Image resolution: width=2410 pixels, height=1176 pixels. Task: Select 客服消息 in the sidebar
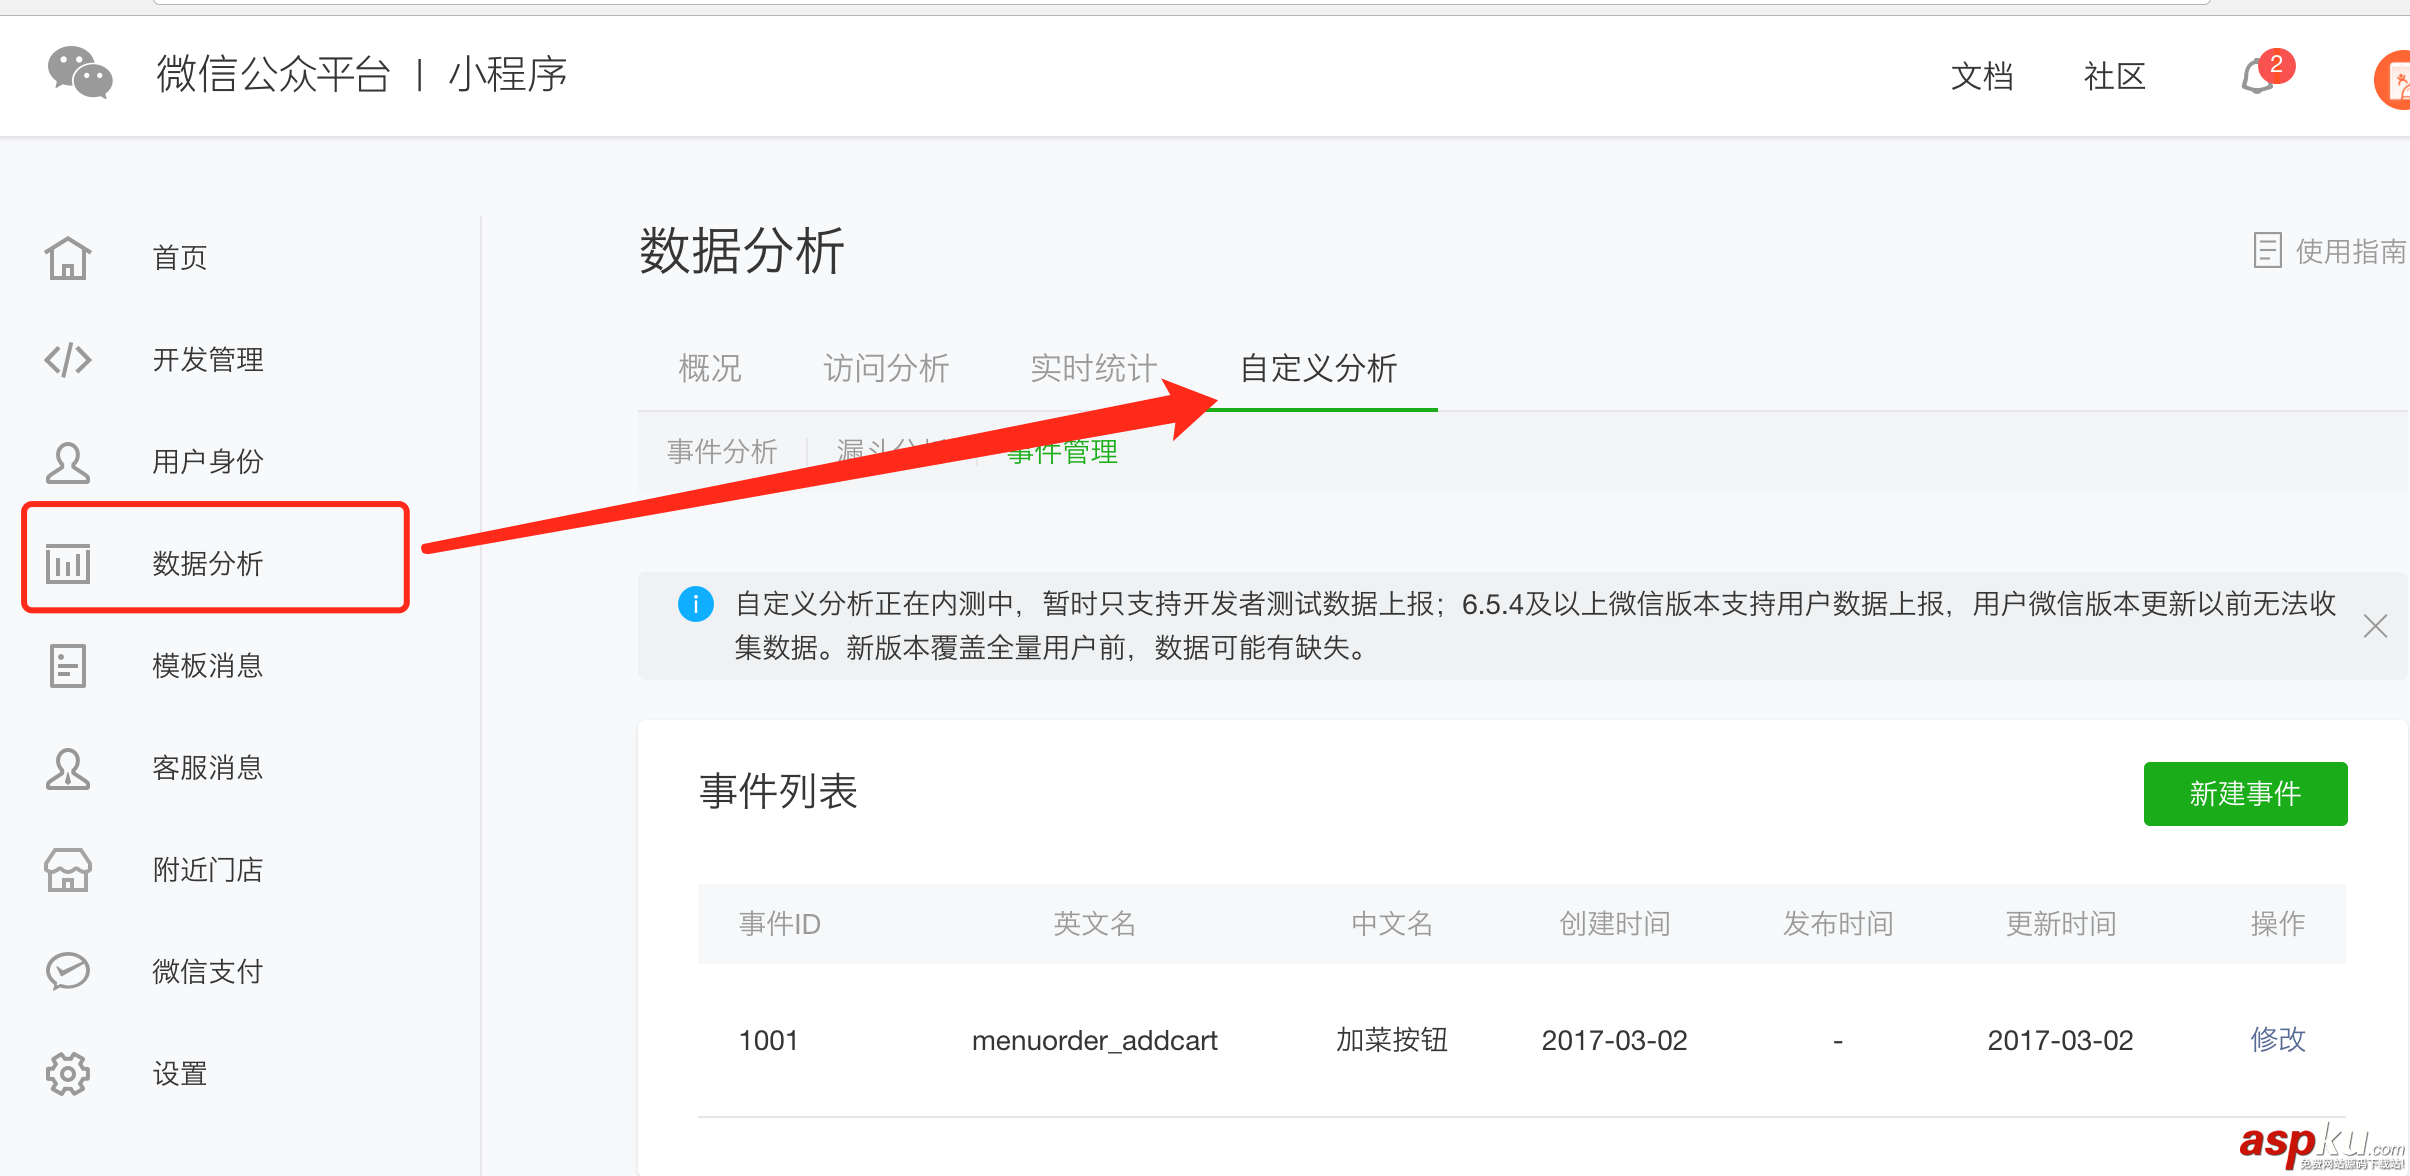(x=207, y=768)
